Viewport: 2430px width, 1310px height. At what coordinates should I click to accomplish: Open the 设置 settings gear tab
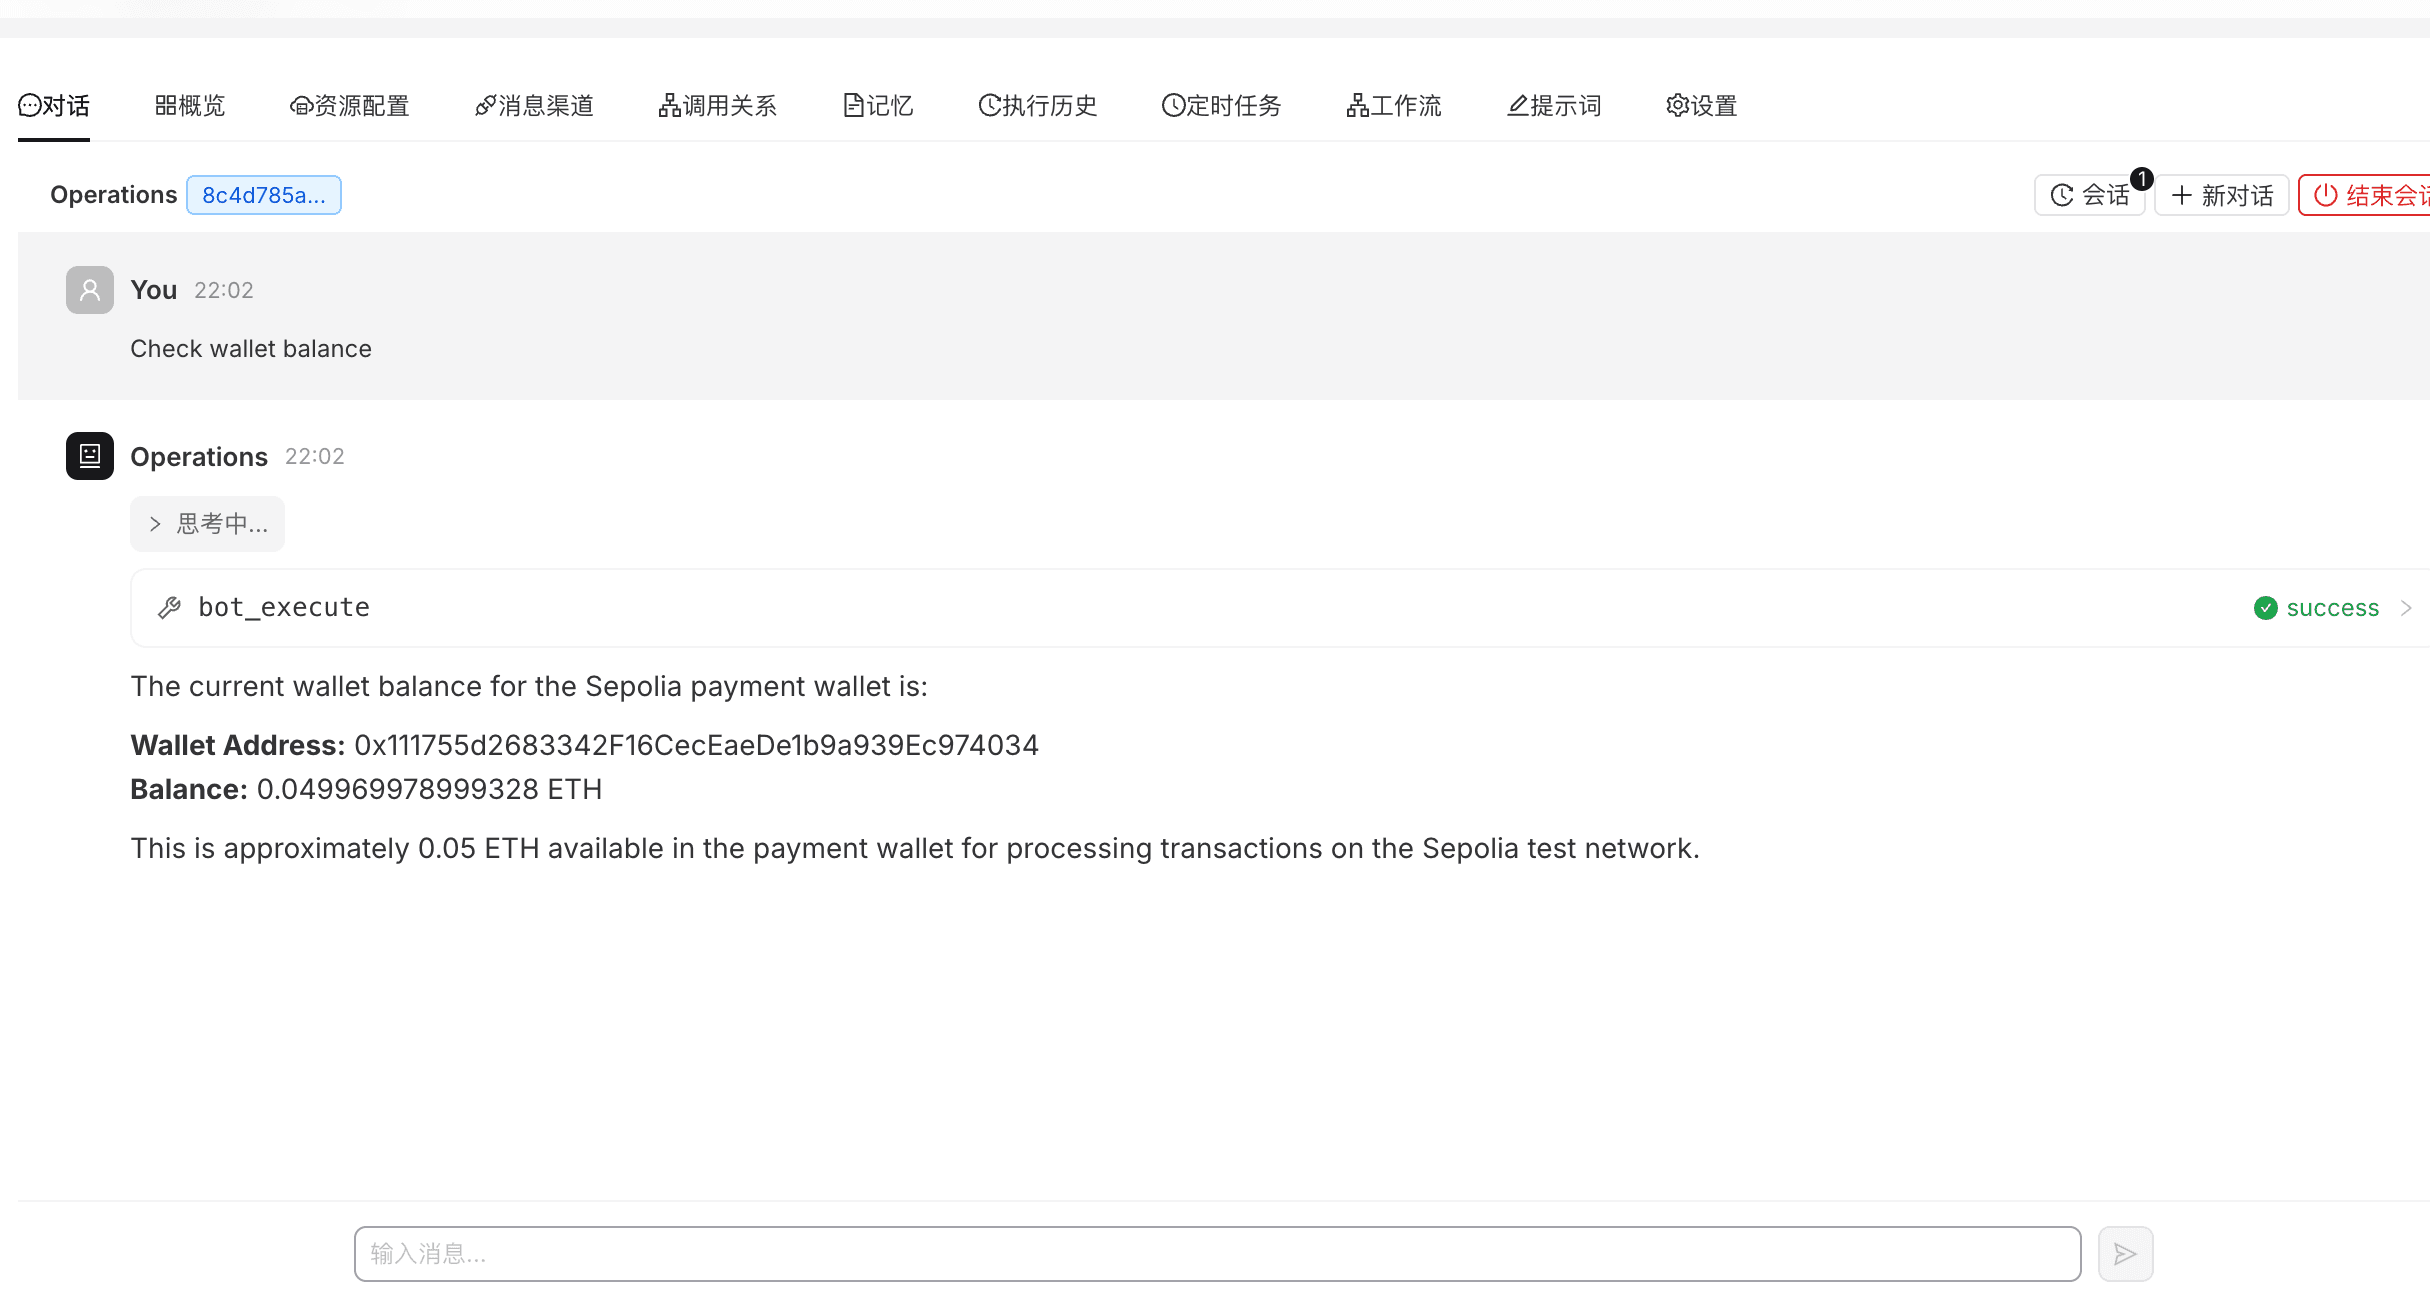(1701, 105)
